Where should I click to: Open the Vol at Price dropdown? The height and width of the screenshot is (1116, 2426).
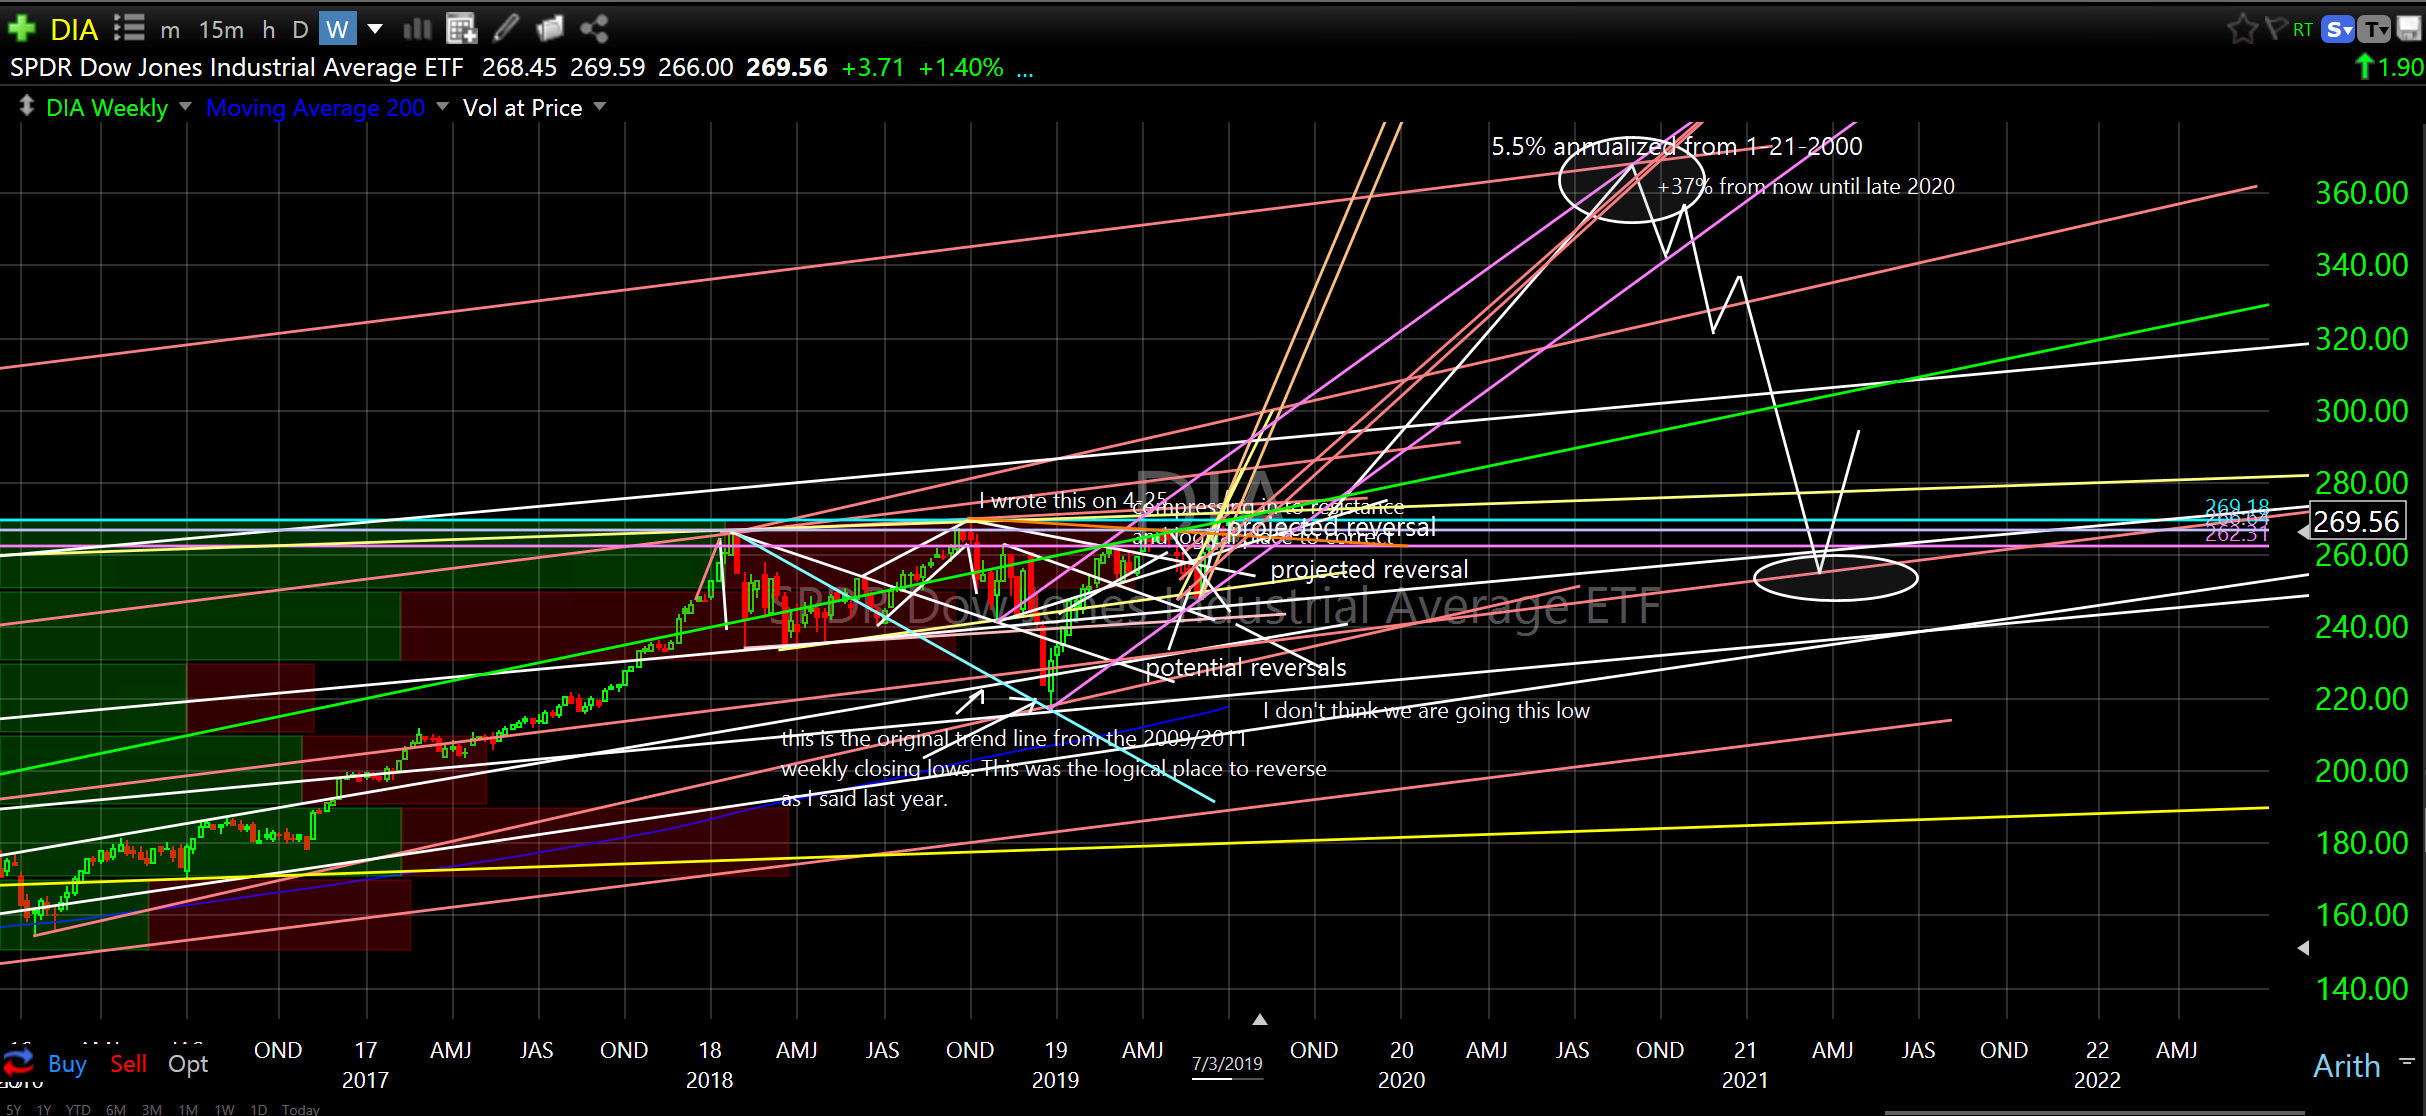click(x=600, y=106)
